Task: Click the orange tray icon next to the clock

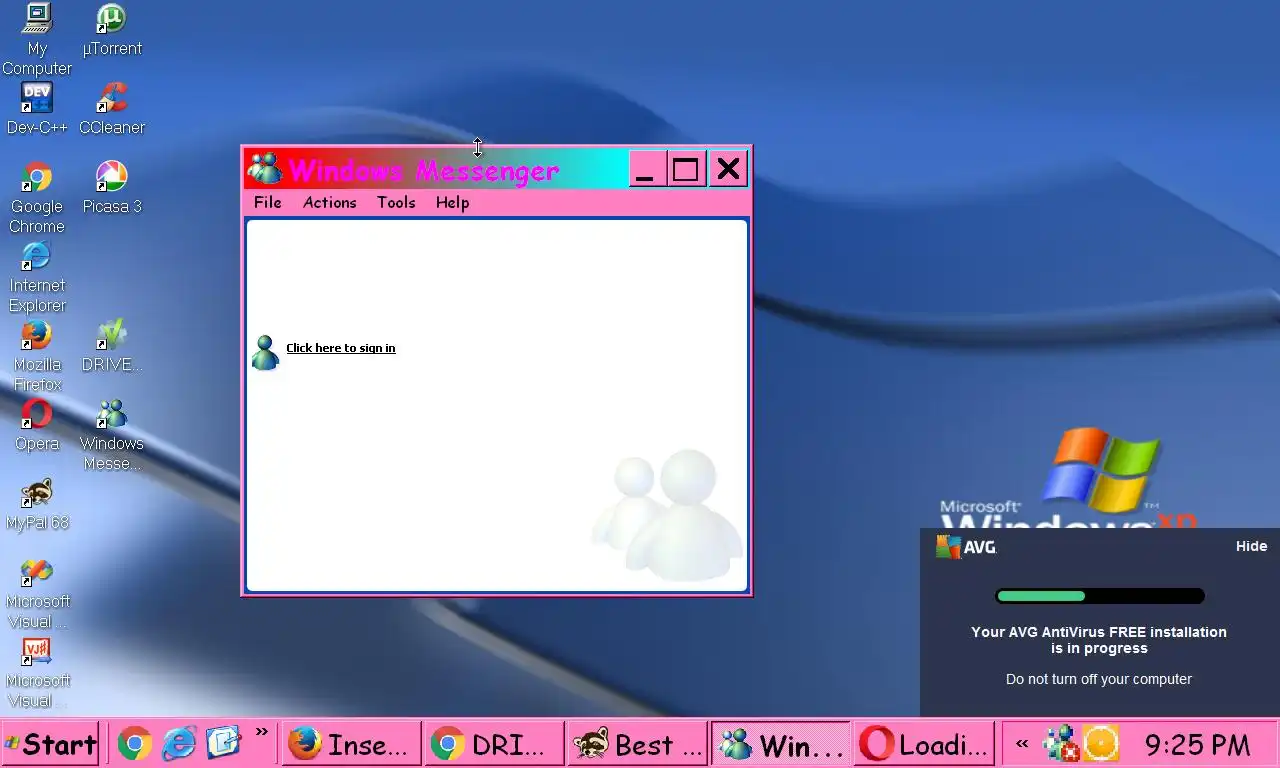Action: [x=1101, y=744]
